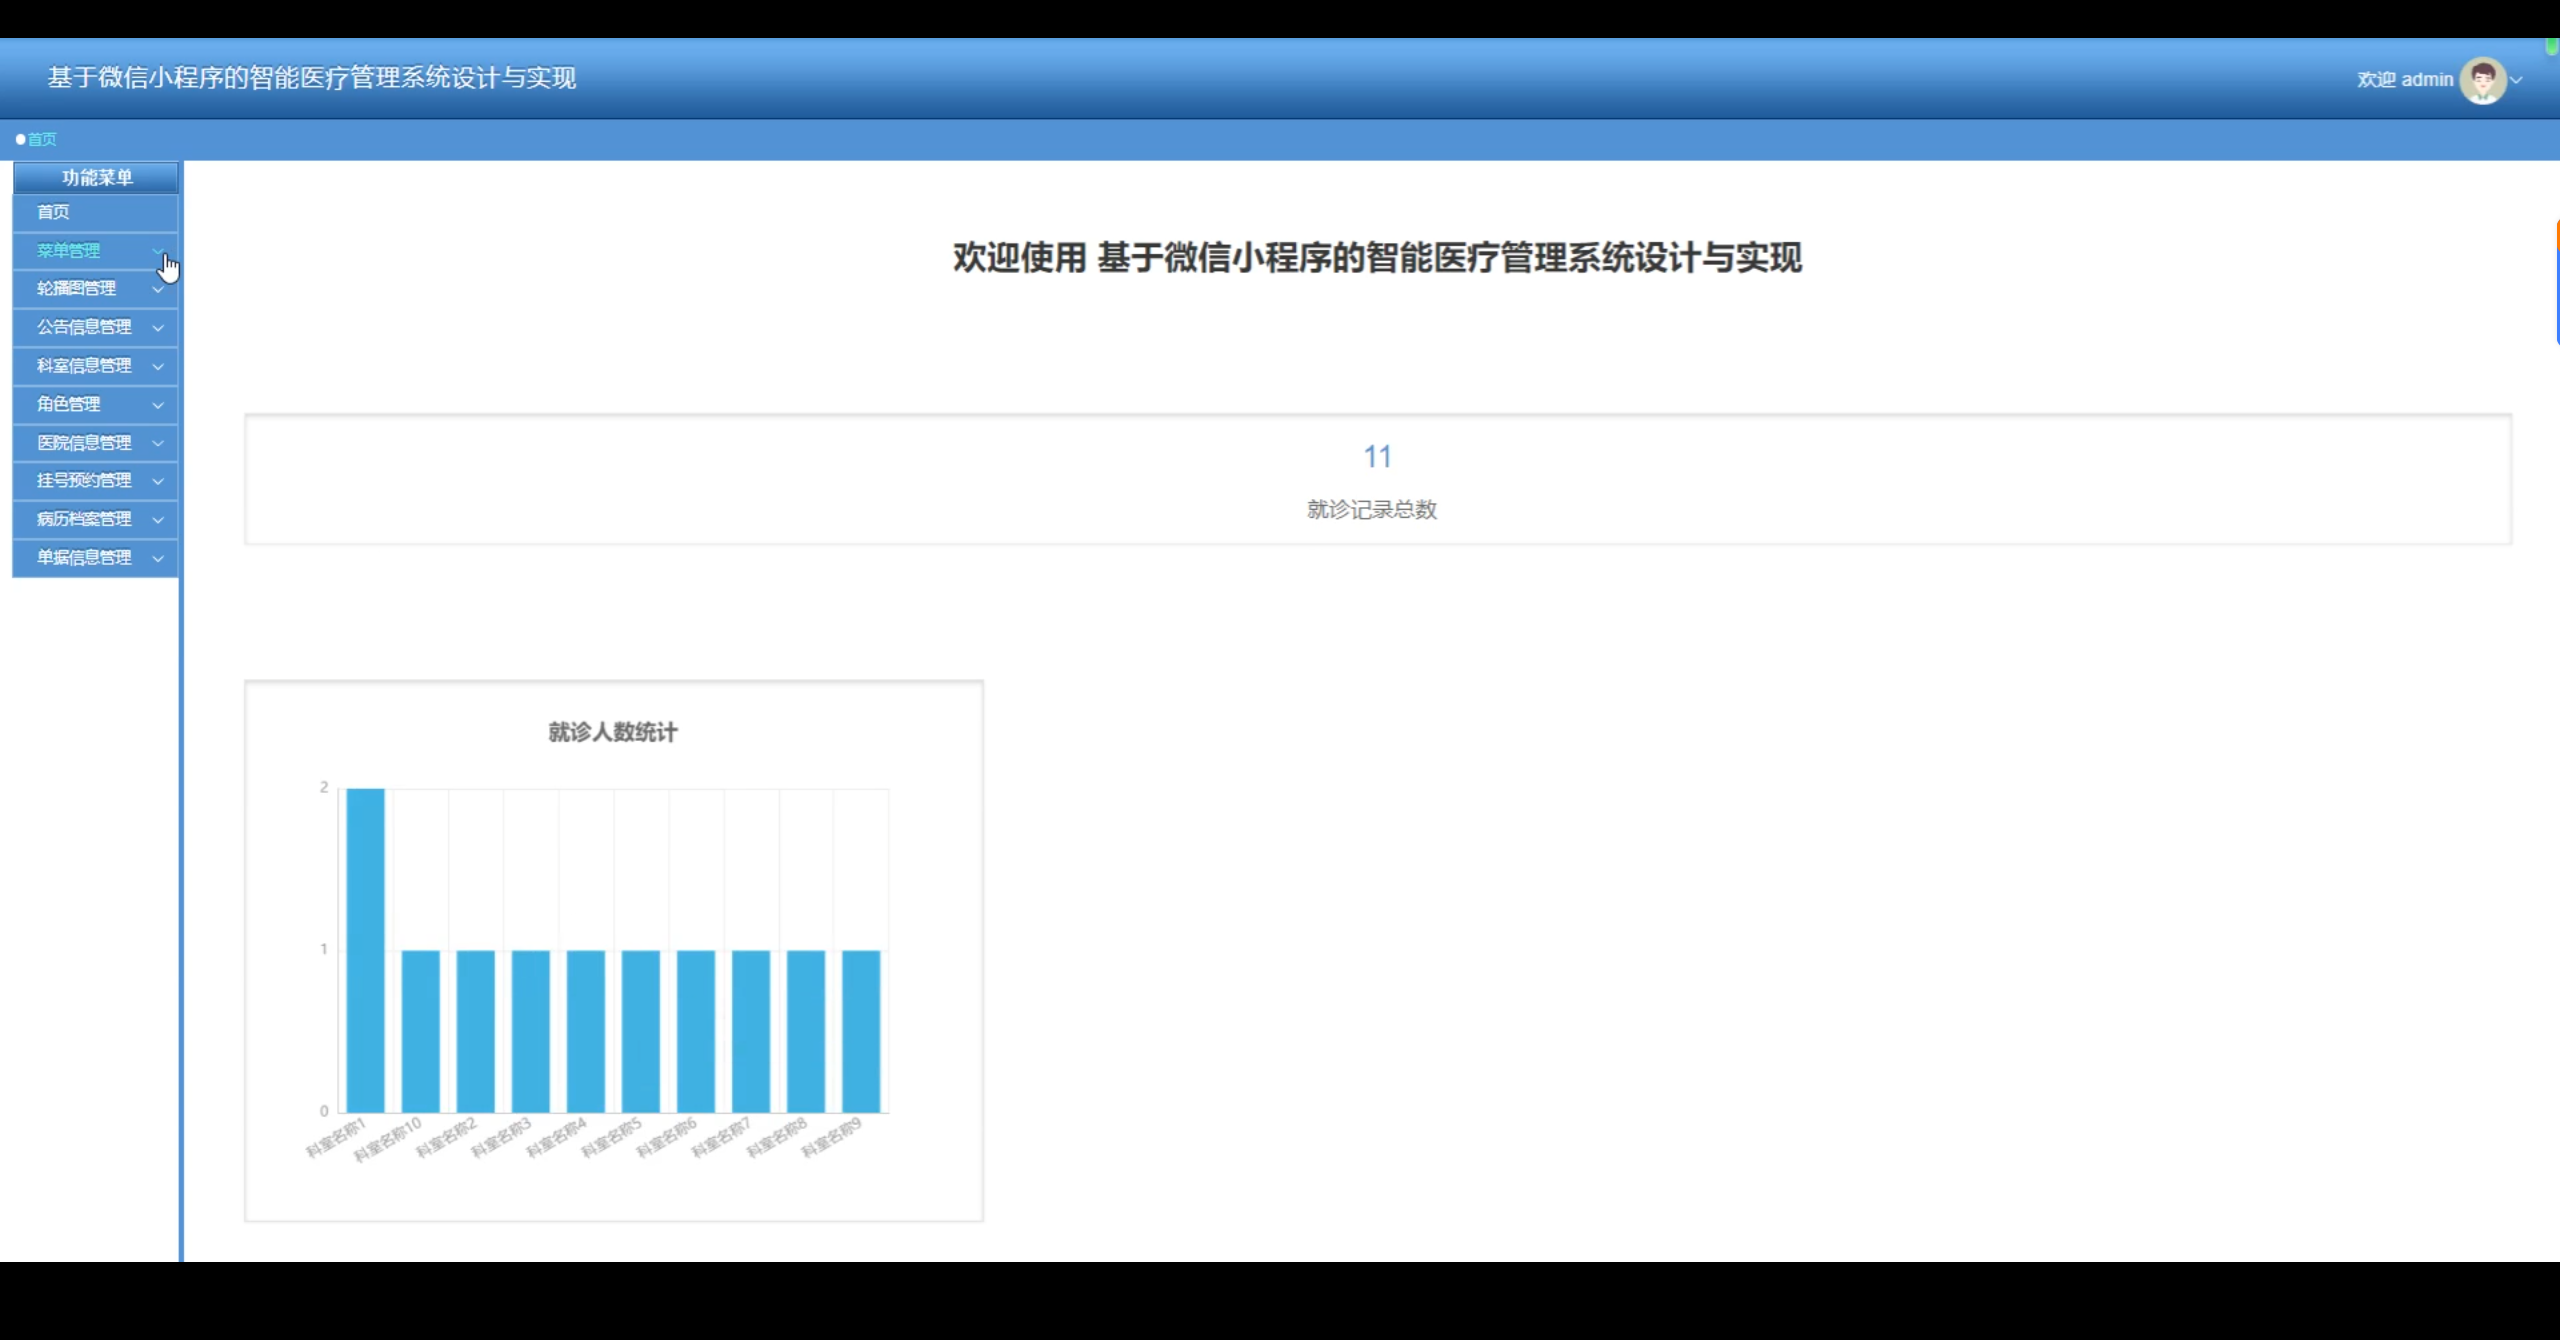Click the admin user avatar icon
The width and height of the screenshot is (2560, 1340).
2482,80
